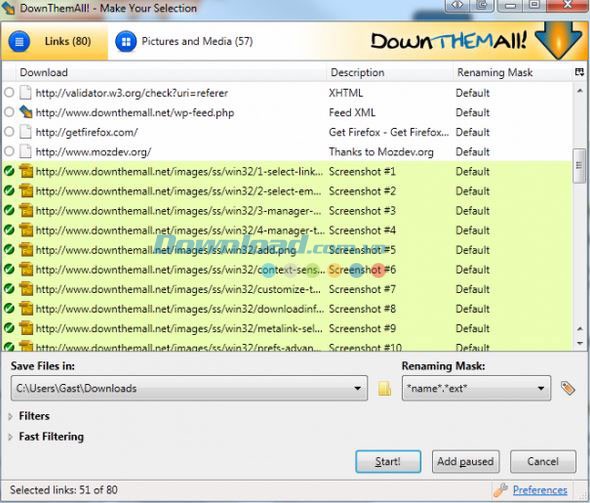590x503 pixels.
Task: Uncheck Screenshot #9 download
Action: (x=9, y=328)
